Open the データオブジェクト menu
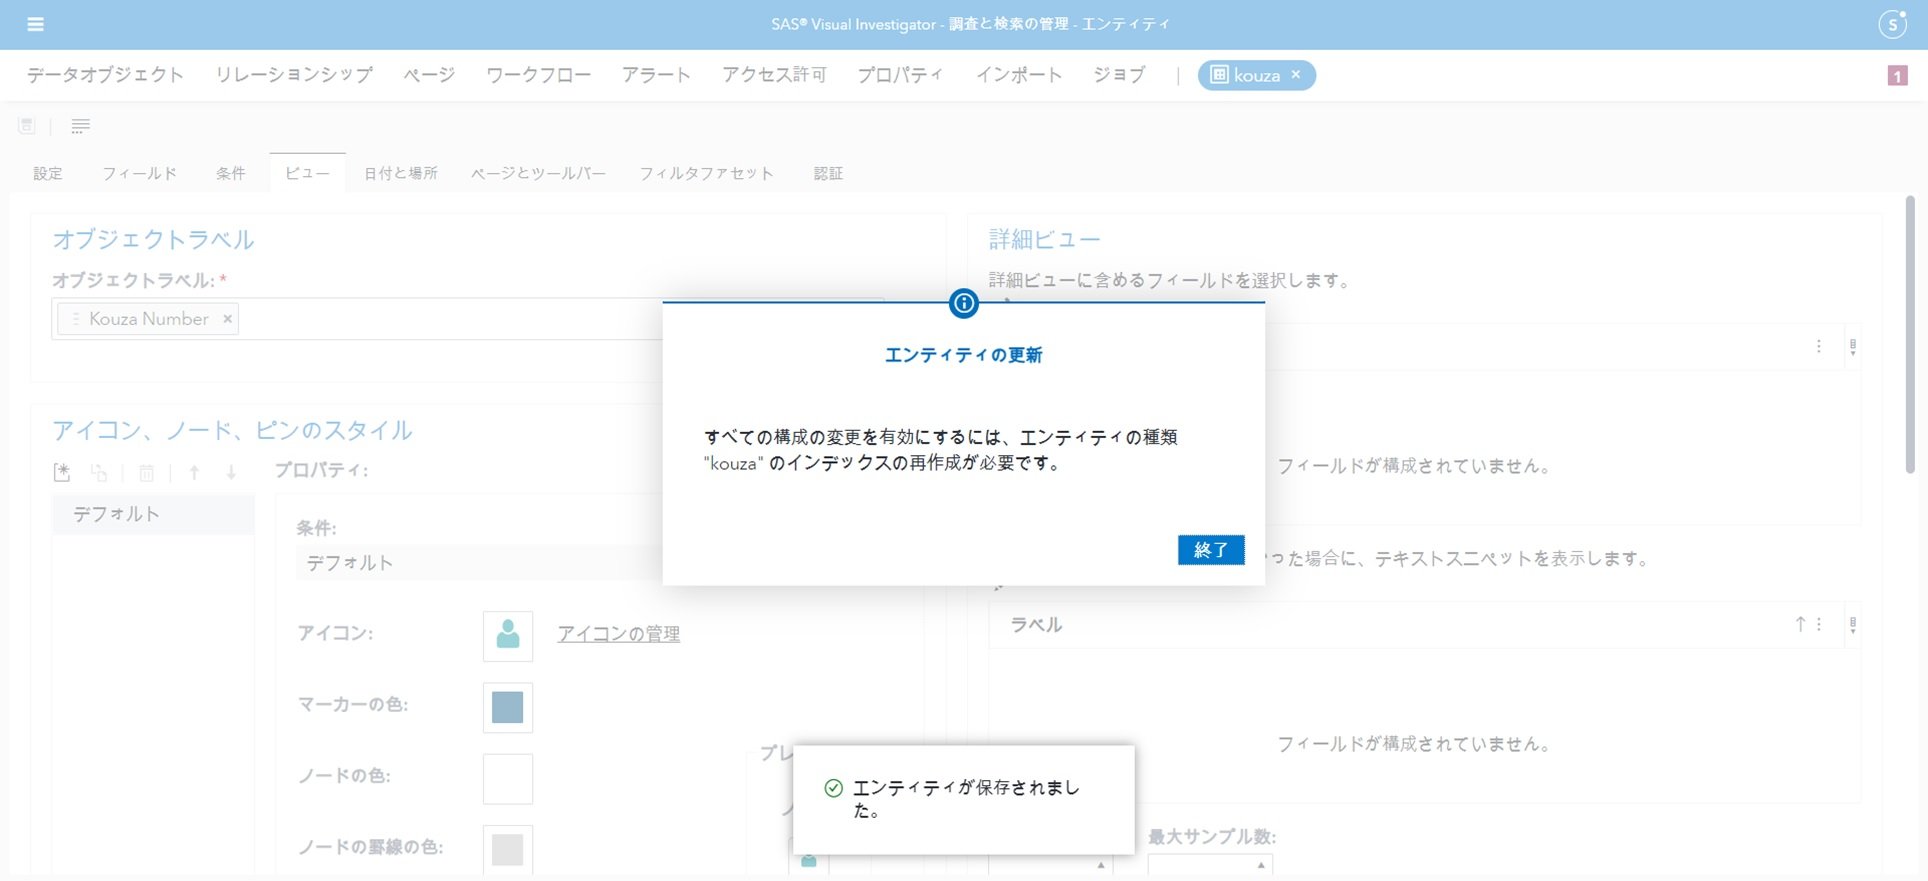The width and height of the screenshot is (1928, 881). 105,75
